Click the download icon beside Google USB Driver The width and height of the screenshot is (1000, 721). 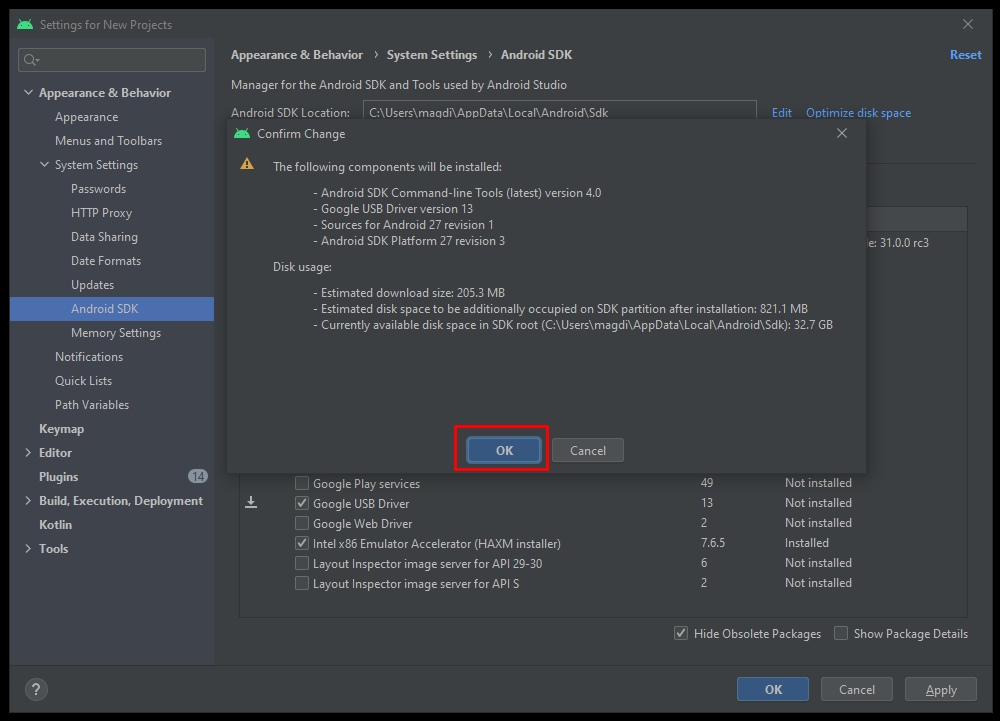(251, 503)
